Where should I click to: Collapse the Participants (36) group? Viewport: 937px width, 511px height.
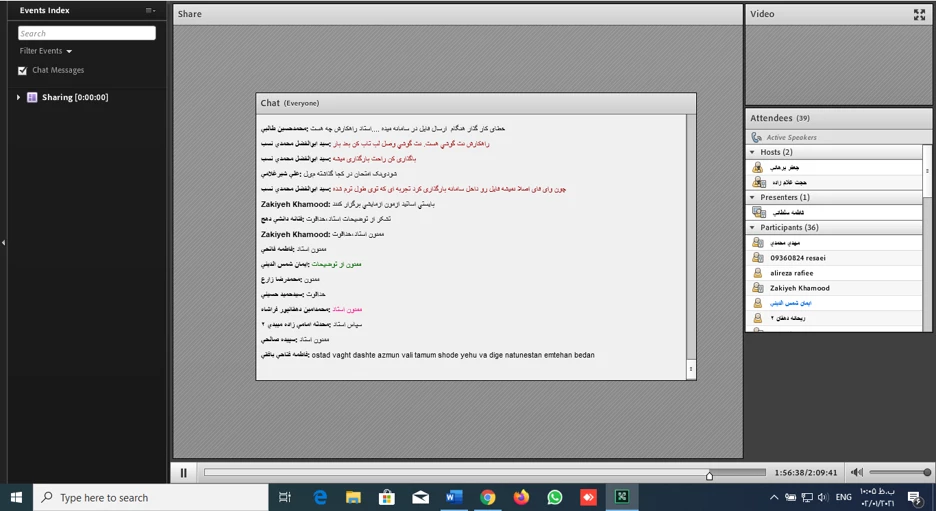(752, 227)
